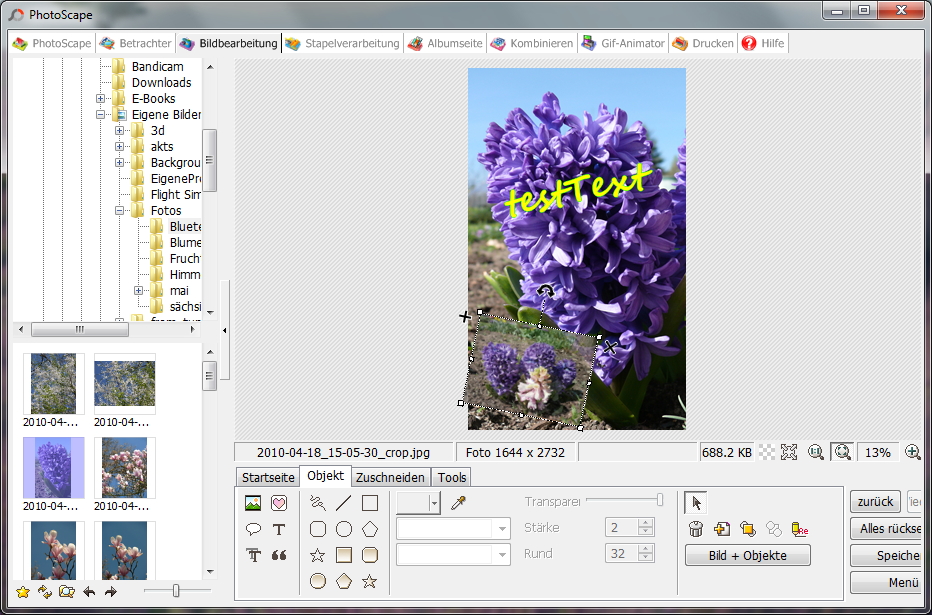Click the trash can delete-object icon
This screenshot has width=932, height=615.
(697, 529)
